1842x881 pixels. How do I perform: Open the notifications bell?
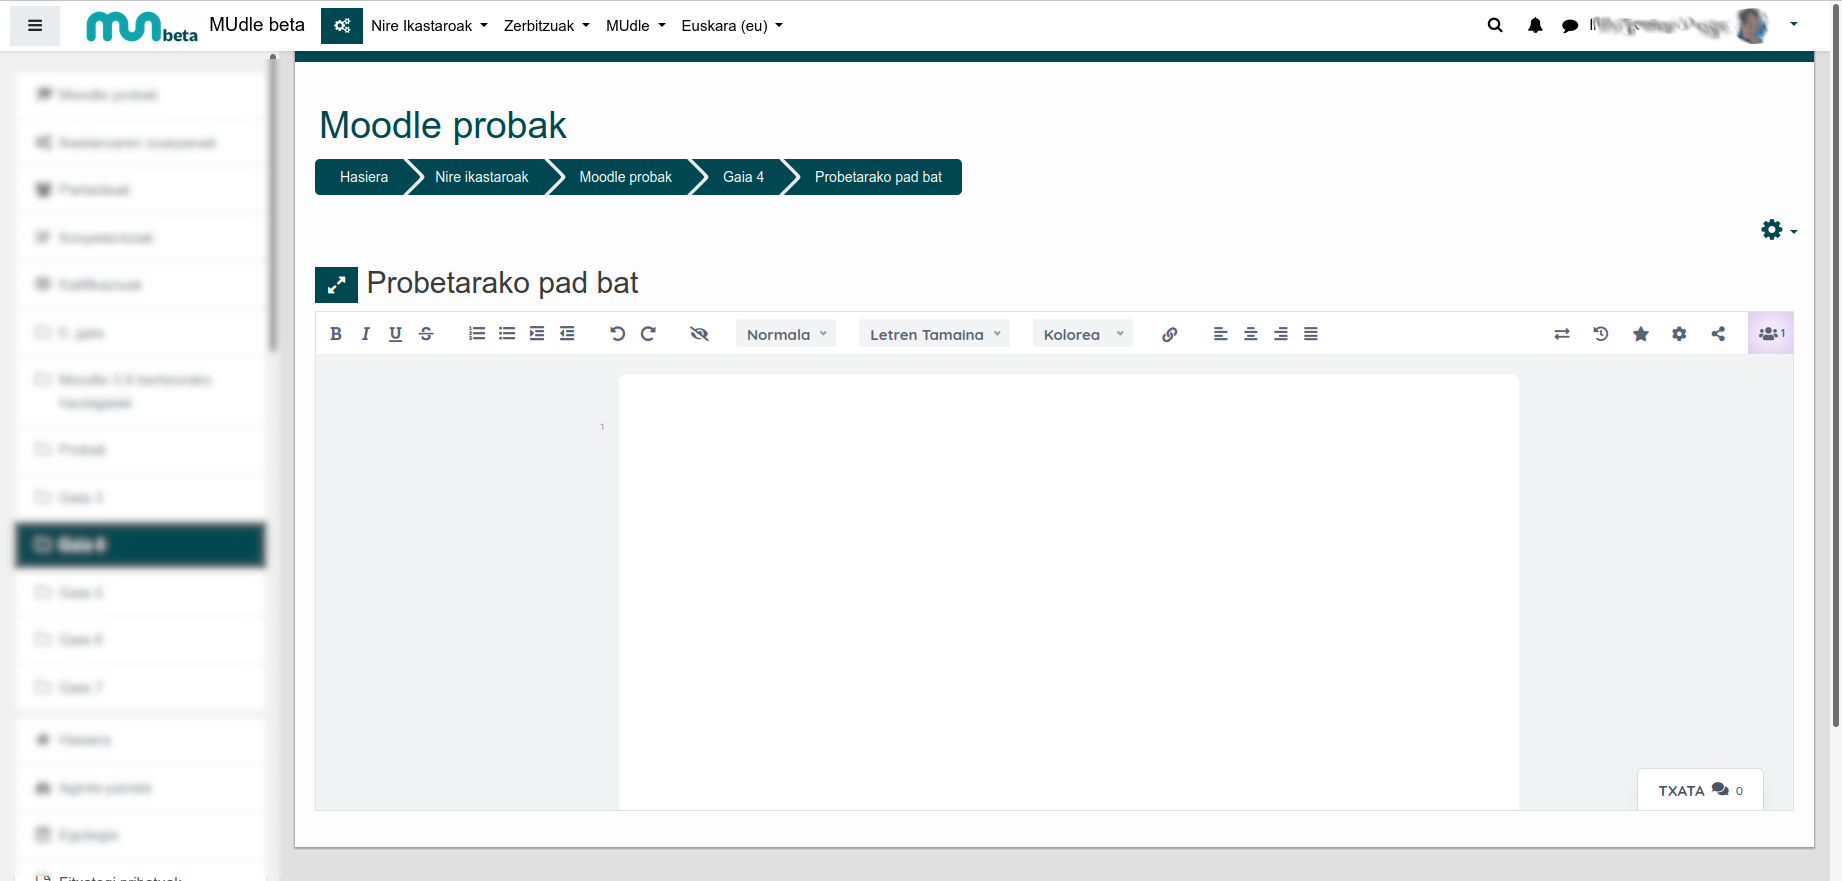(x=1535, y=26)
